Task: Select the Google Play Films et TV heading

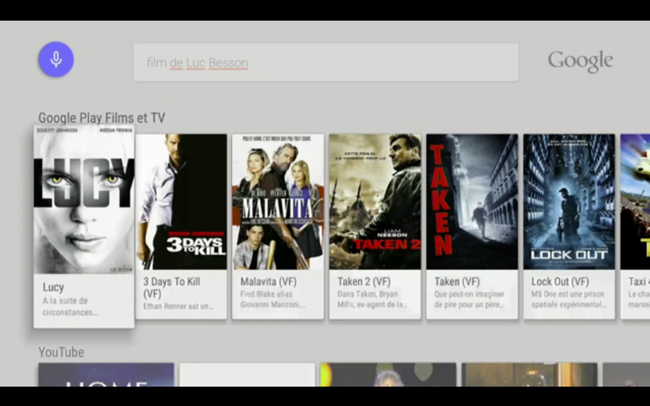Action: click(102, 118)
